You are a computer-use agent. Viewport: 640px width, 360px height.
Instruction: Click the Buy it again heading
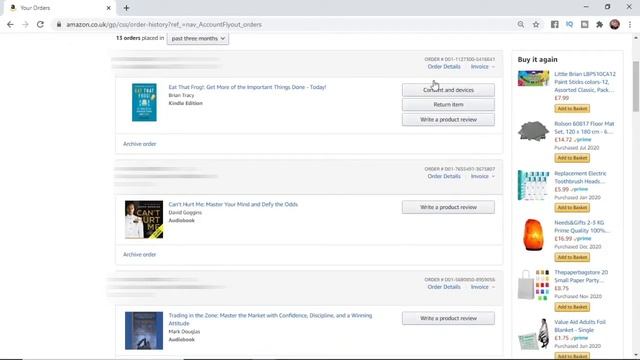tap(537, 60)
